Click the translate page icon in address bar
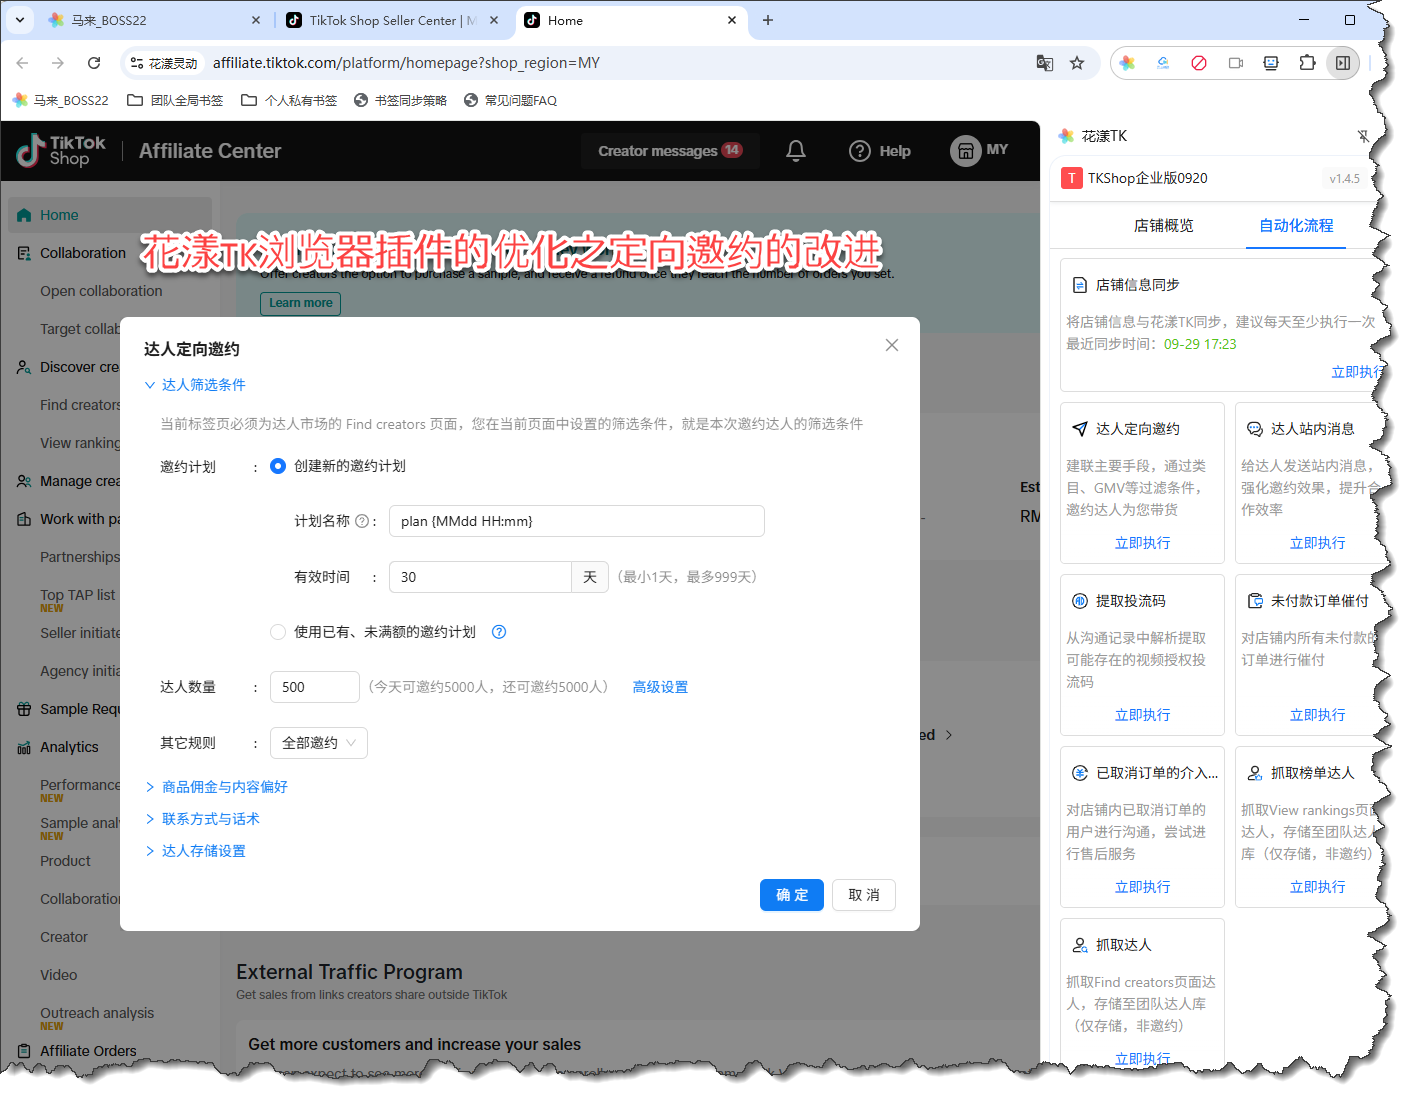1415x1101 pixels. [1045, 63]
